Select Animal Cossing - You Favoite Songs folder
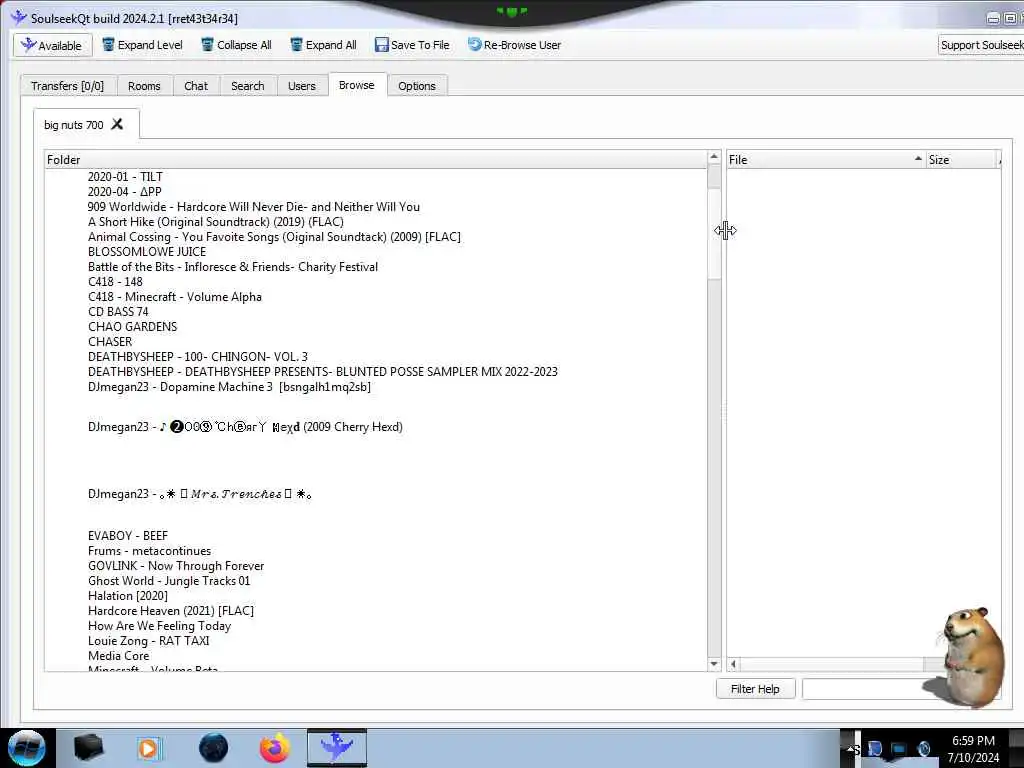The width and height of the screenshot is (1024, 768). (274, 237)
